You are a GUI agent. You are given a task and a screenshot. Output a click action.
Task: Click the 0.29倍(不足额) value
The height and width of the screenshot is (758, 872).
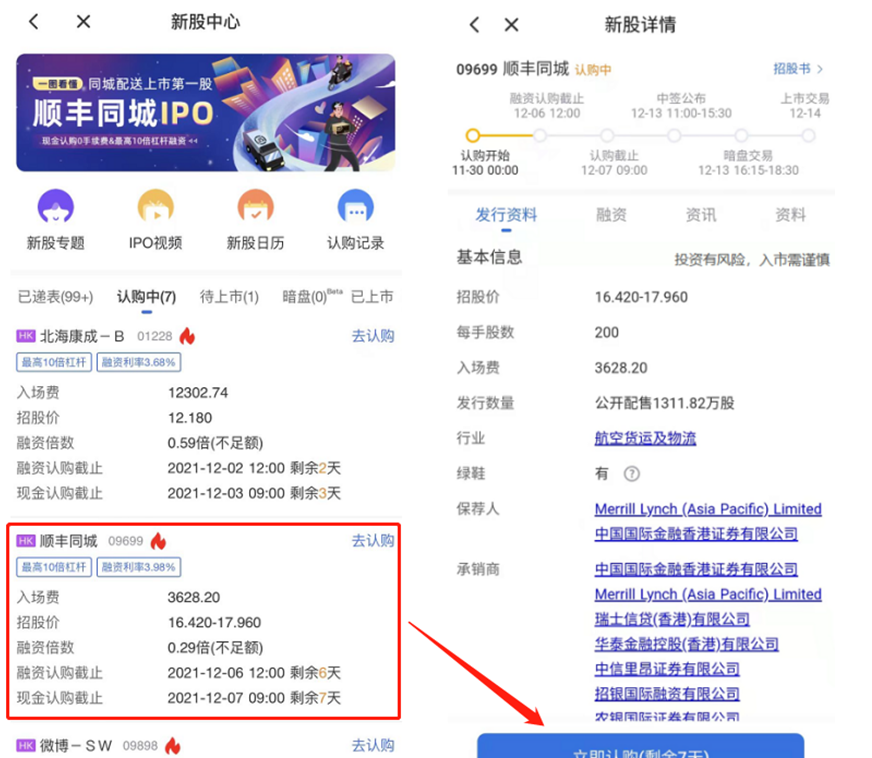tap(215, 648)
